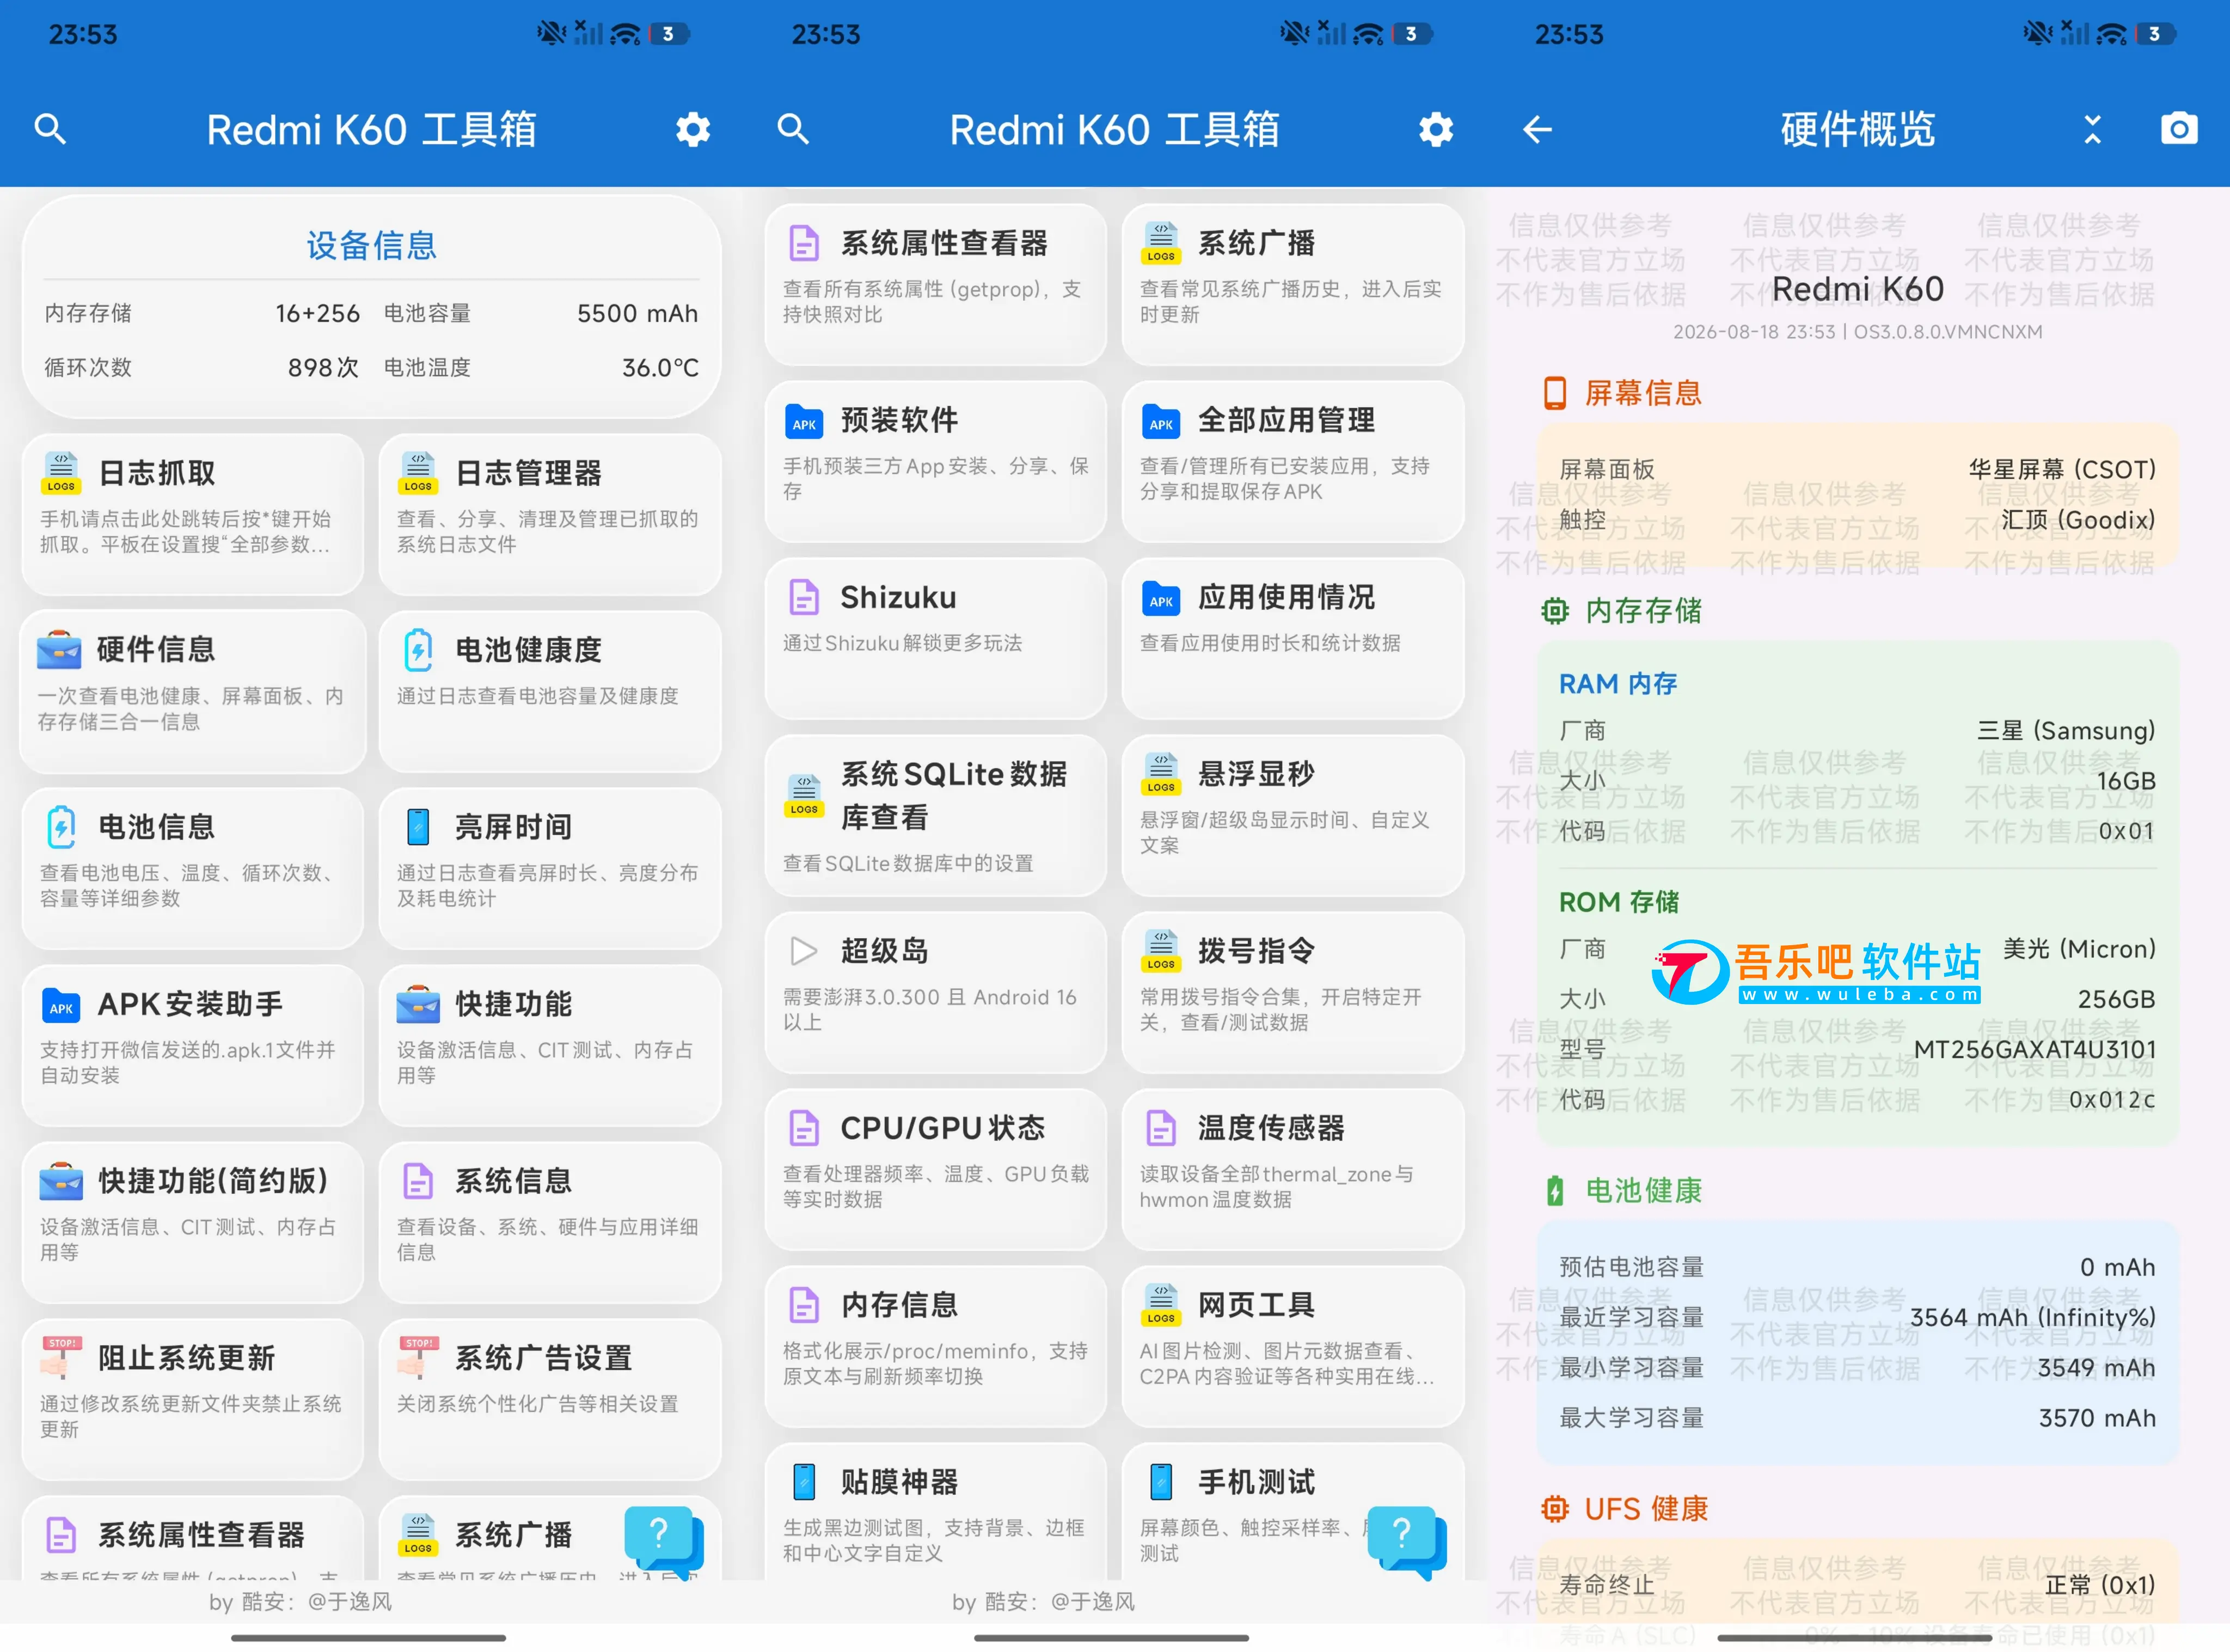Tap the chip icon beside 内存存储 heading
Viewport: 2230px width, 1652px height.
1555,611
